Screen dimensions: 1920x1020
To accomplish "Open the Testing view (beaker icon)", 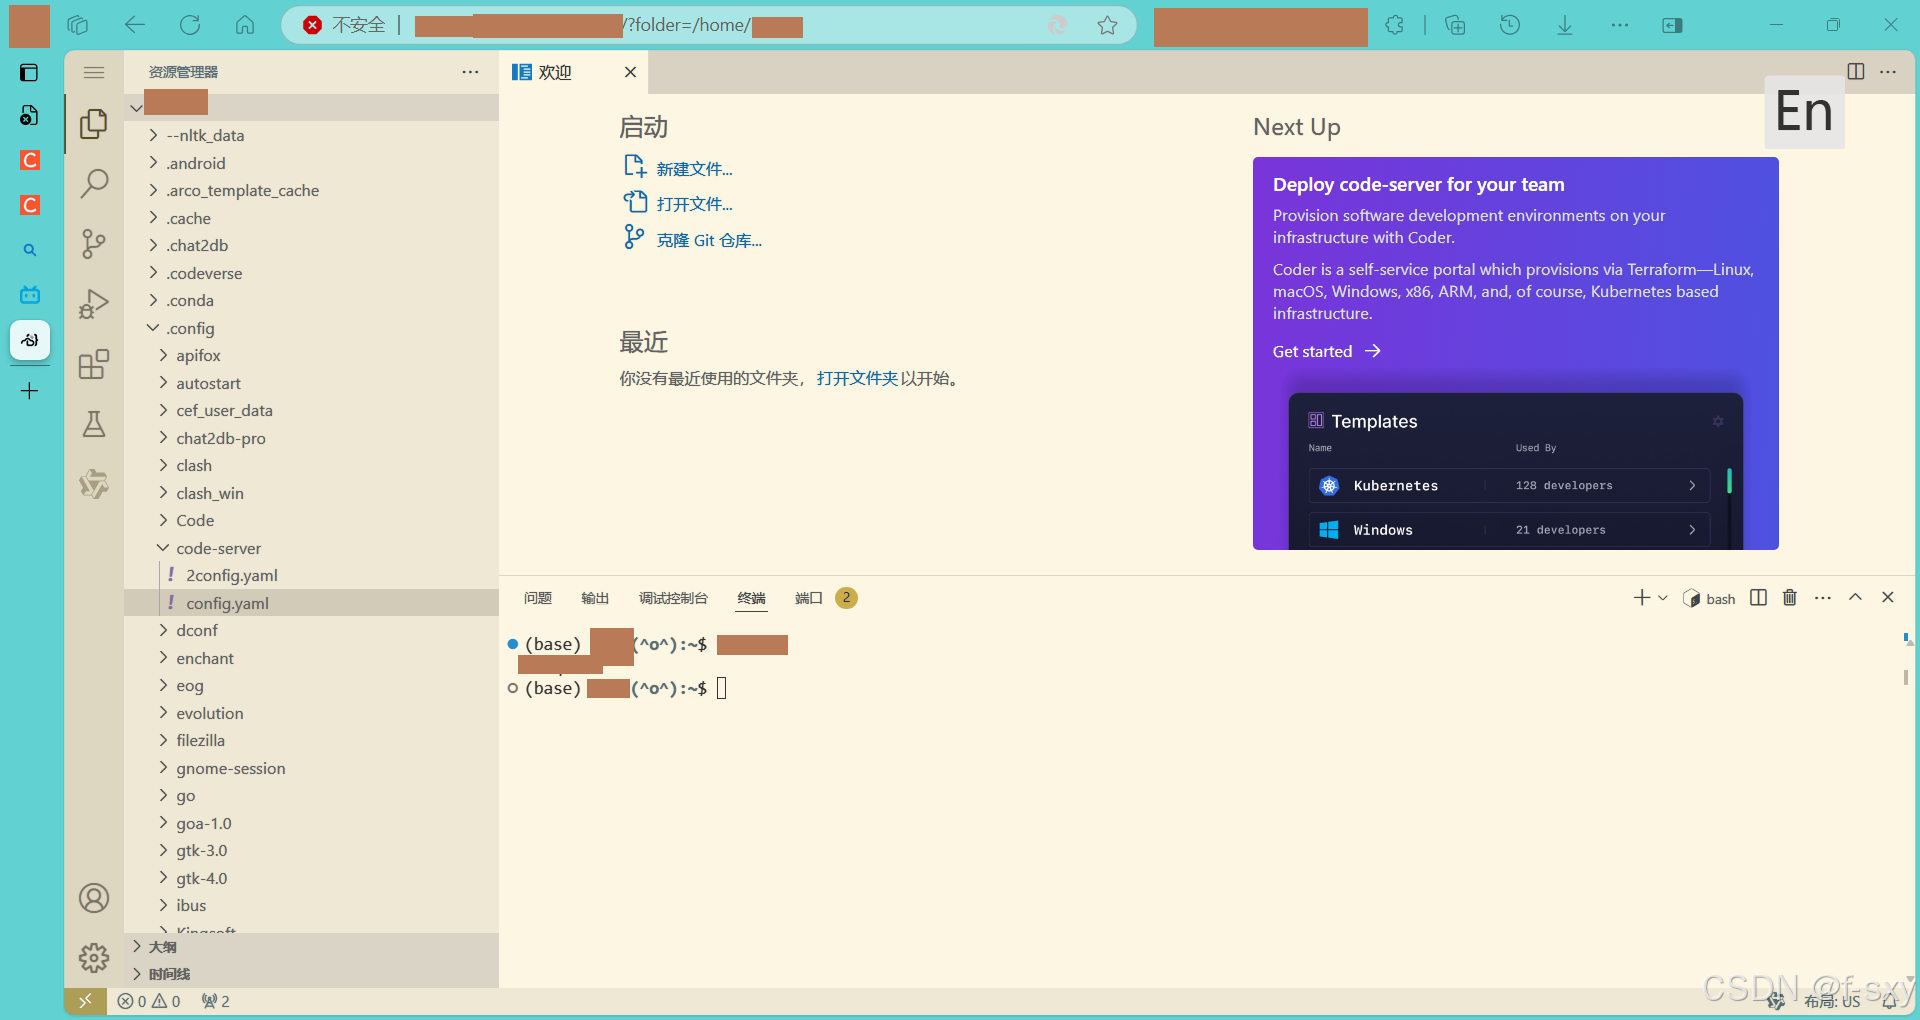I will 93,424.
